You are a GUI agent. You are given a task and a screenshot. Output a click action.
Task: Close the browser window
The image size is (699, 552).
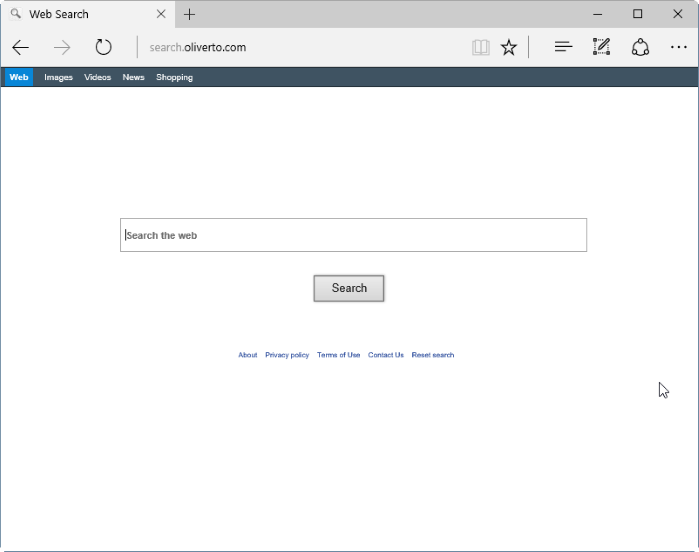point(678,14)
